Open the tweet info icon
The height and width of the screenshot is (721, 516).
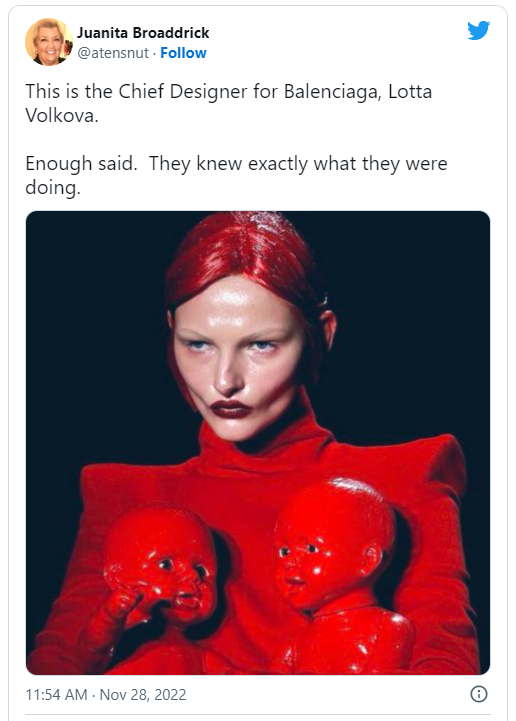(479, 694)
